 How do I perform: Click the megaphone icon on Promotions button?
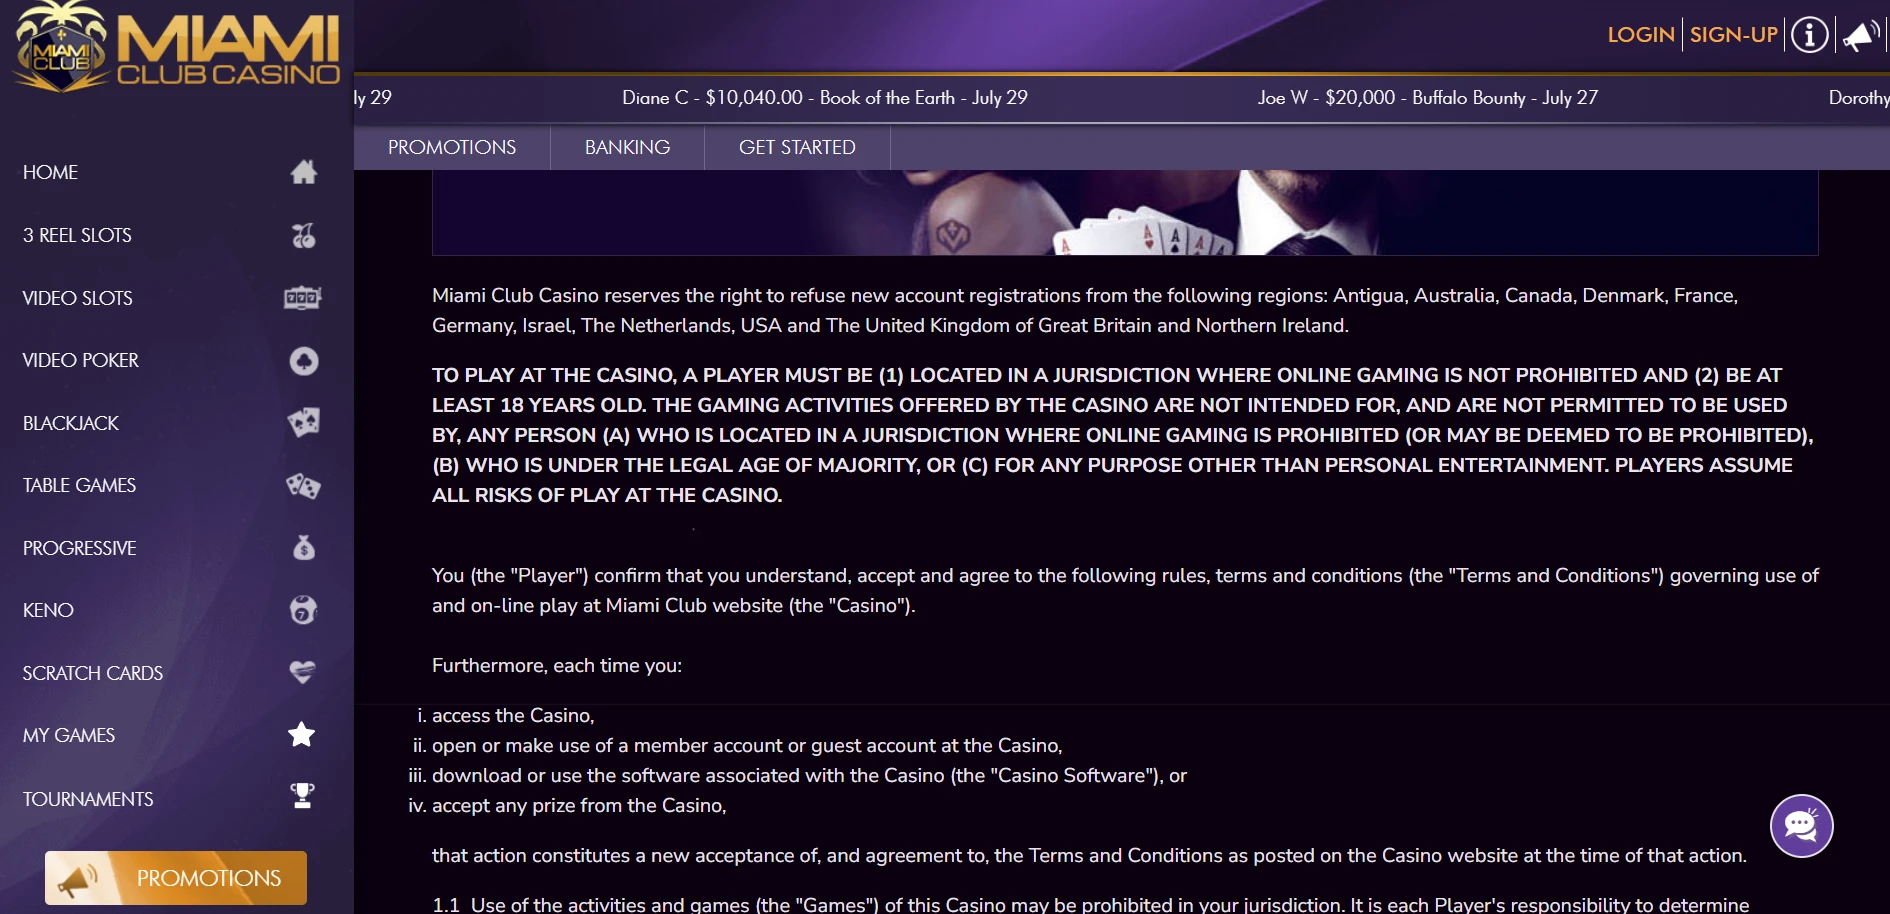[78, 879]
